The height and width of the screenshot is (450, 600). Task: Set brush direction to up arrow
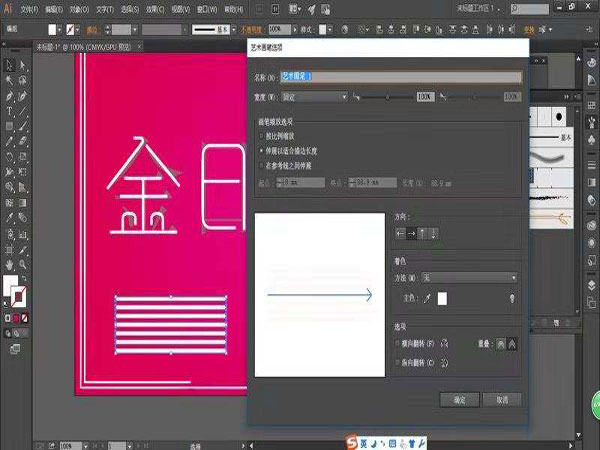click(422, 233)
